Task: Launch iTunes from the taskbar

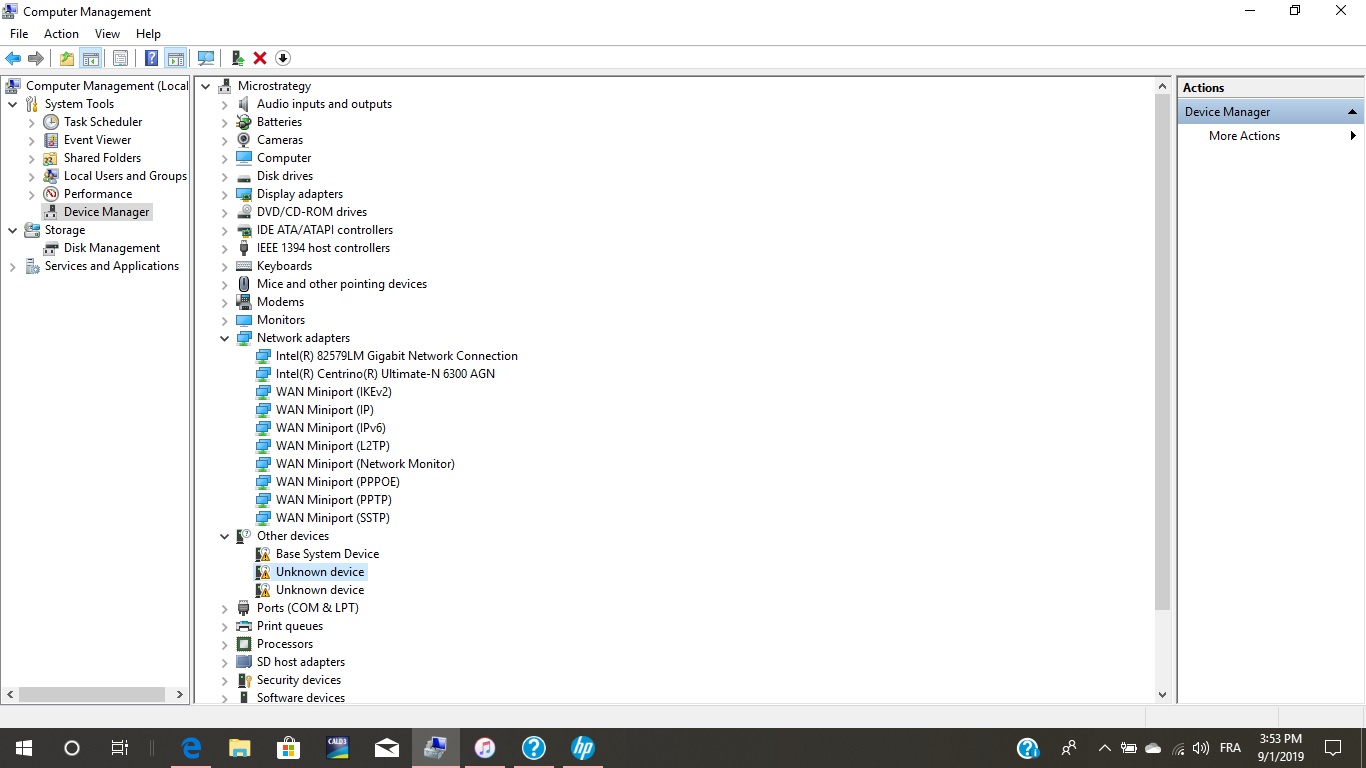Action: (484, 747)
